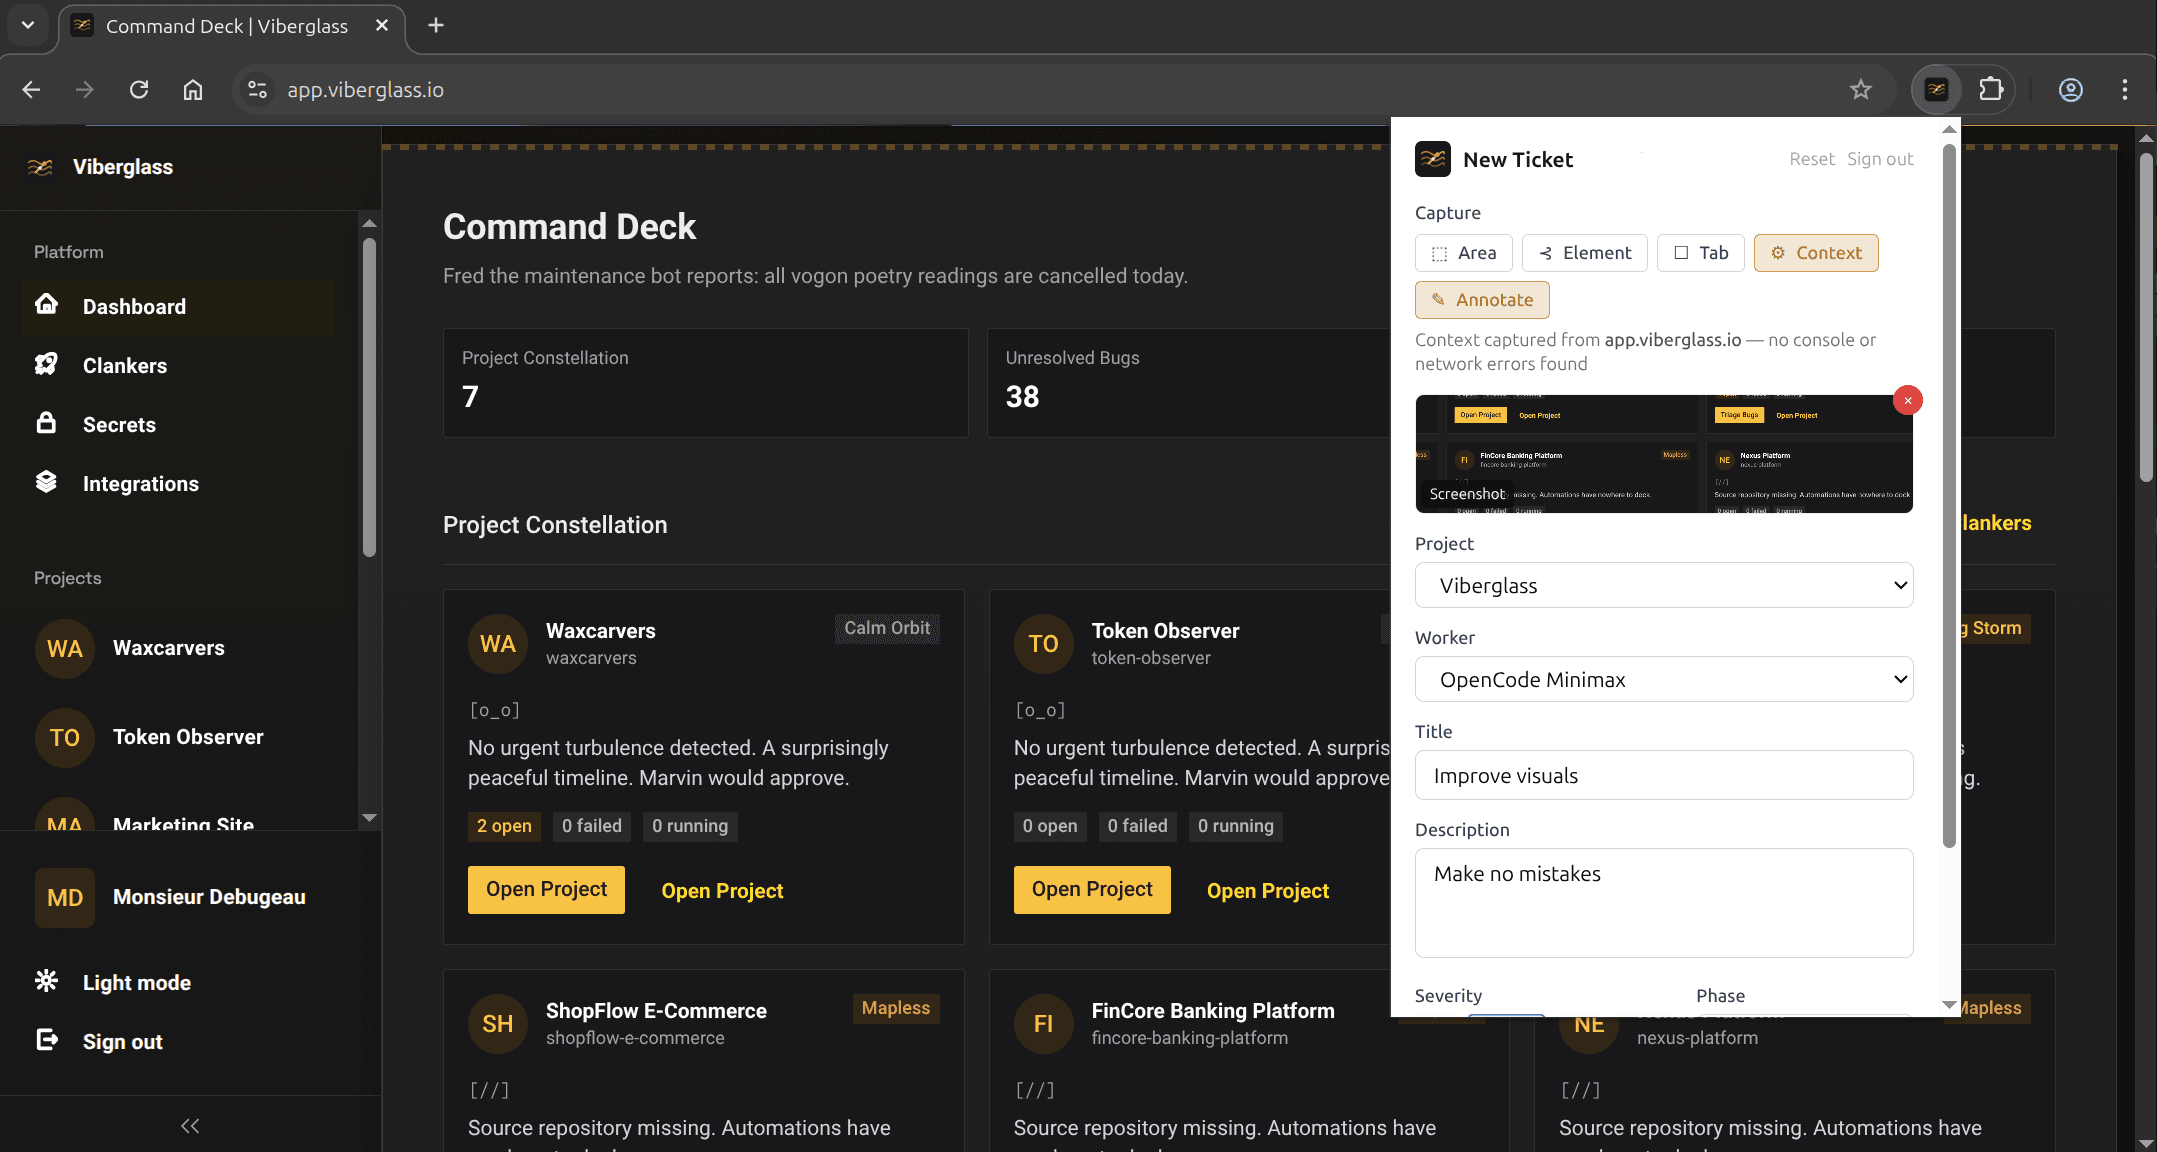2157x1152 pixels.
Task: Click the MD Monsieur Debugeau avatar
Action: tap(65, 898)
